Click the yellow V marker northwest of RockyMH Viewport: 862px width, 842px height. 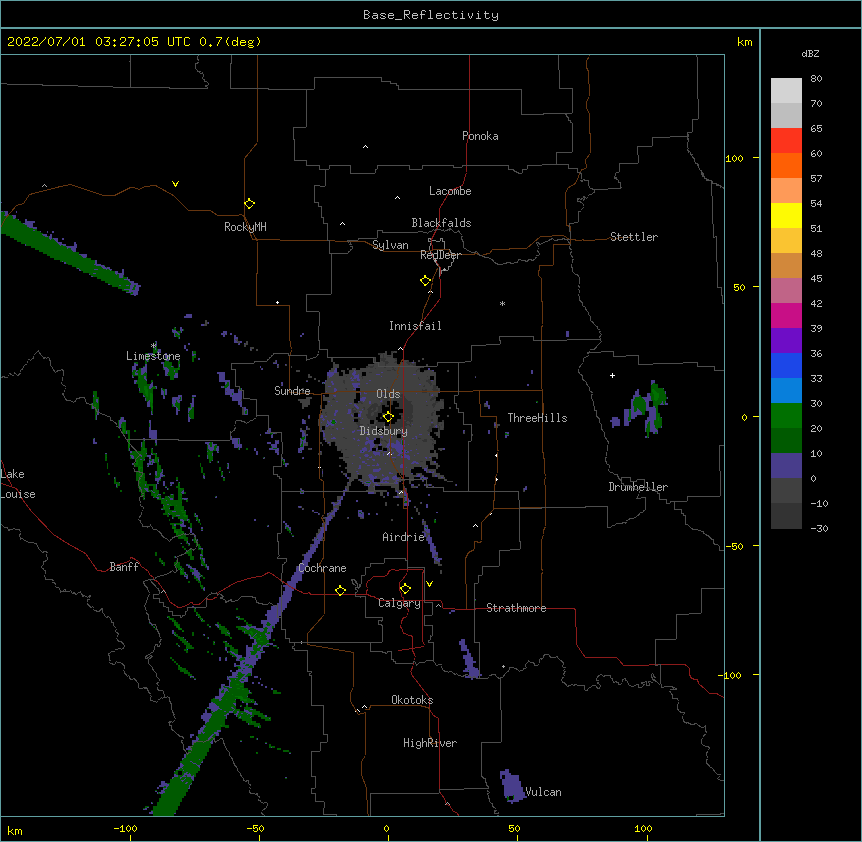coord(175,184)
